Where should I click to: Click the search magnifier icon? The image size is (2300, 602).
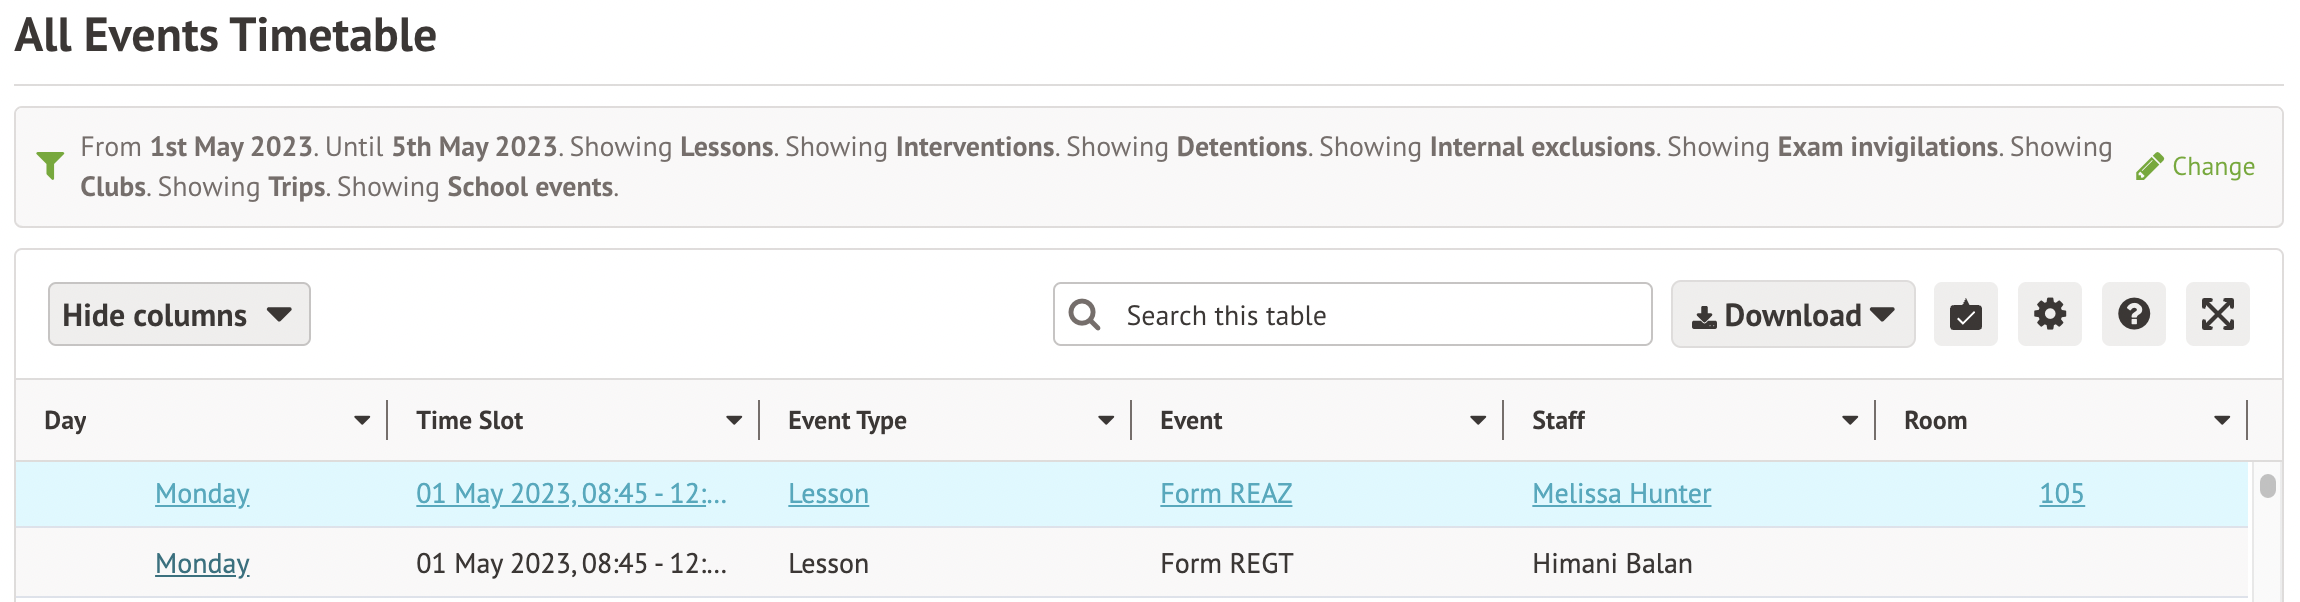tap(1085, 315)
